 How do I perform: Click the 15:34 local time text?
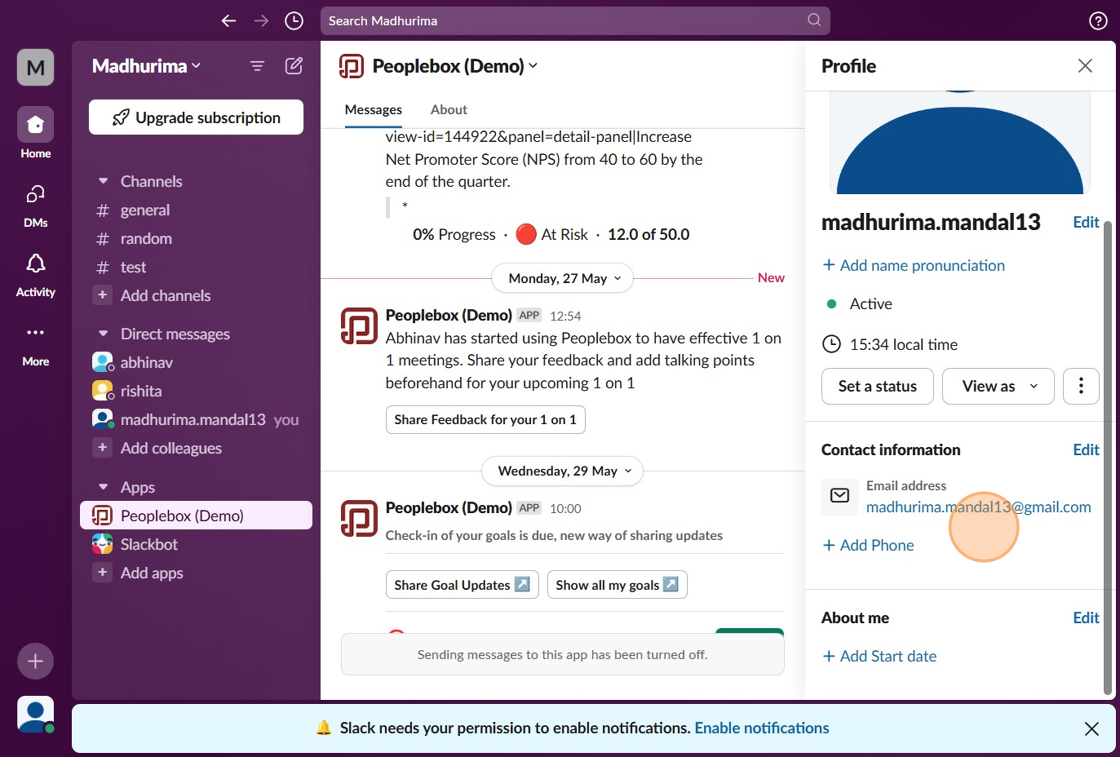(904, 345)
